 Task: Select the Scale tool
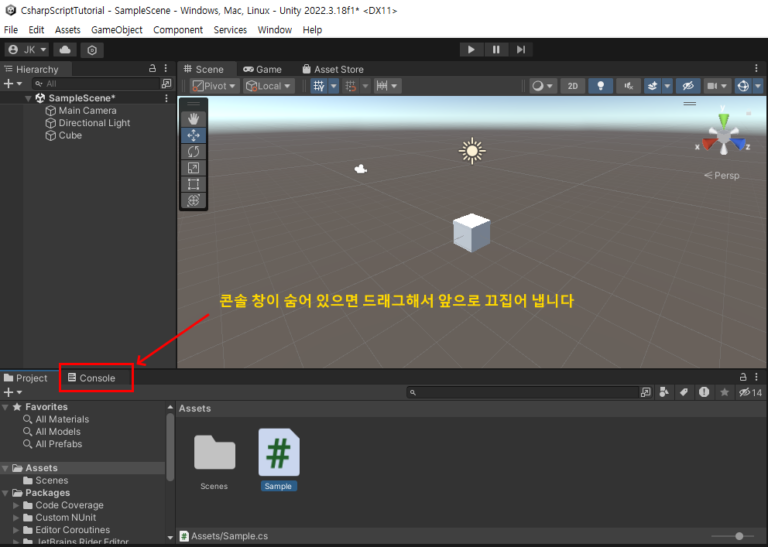(194, 168)
